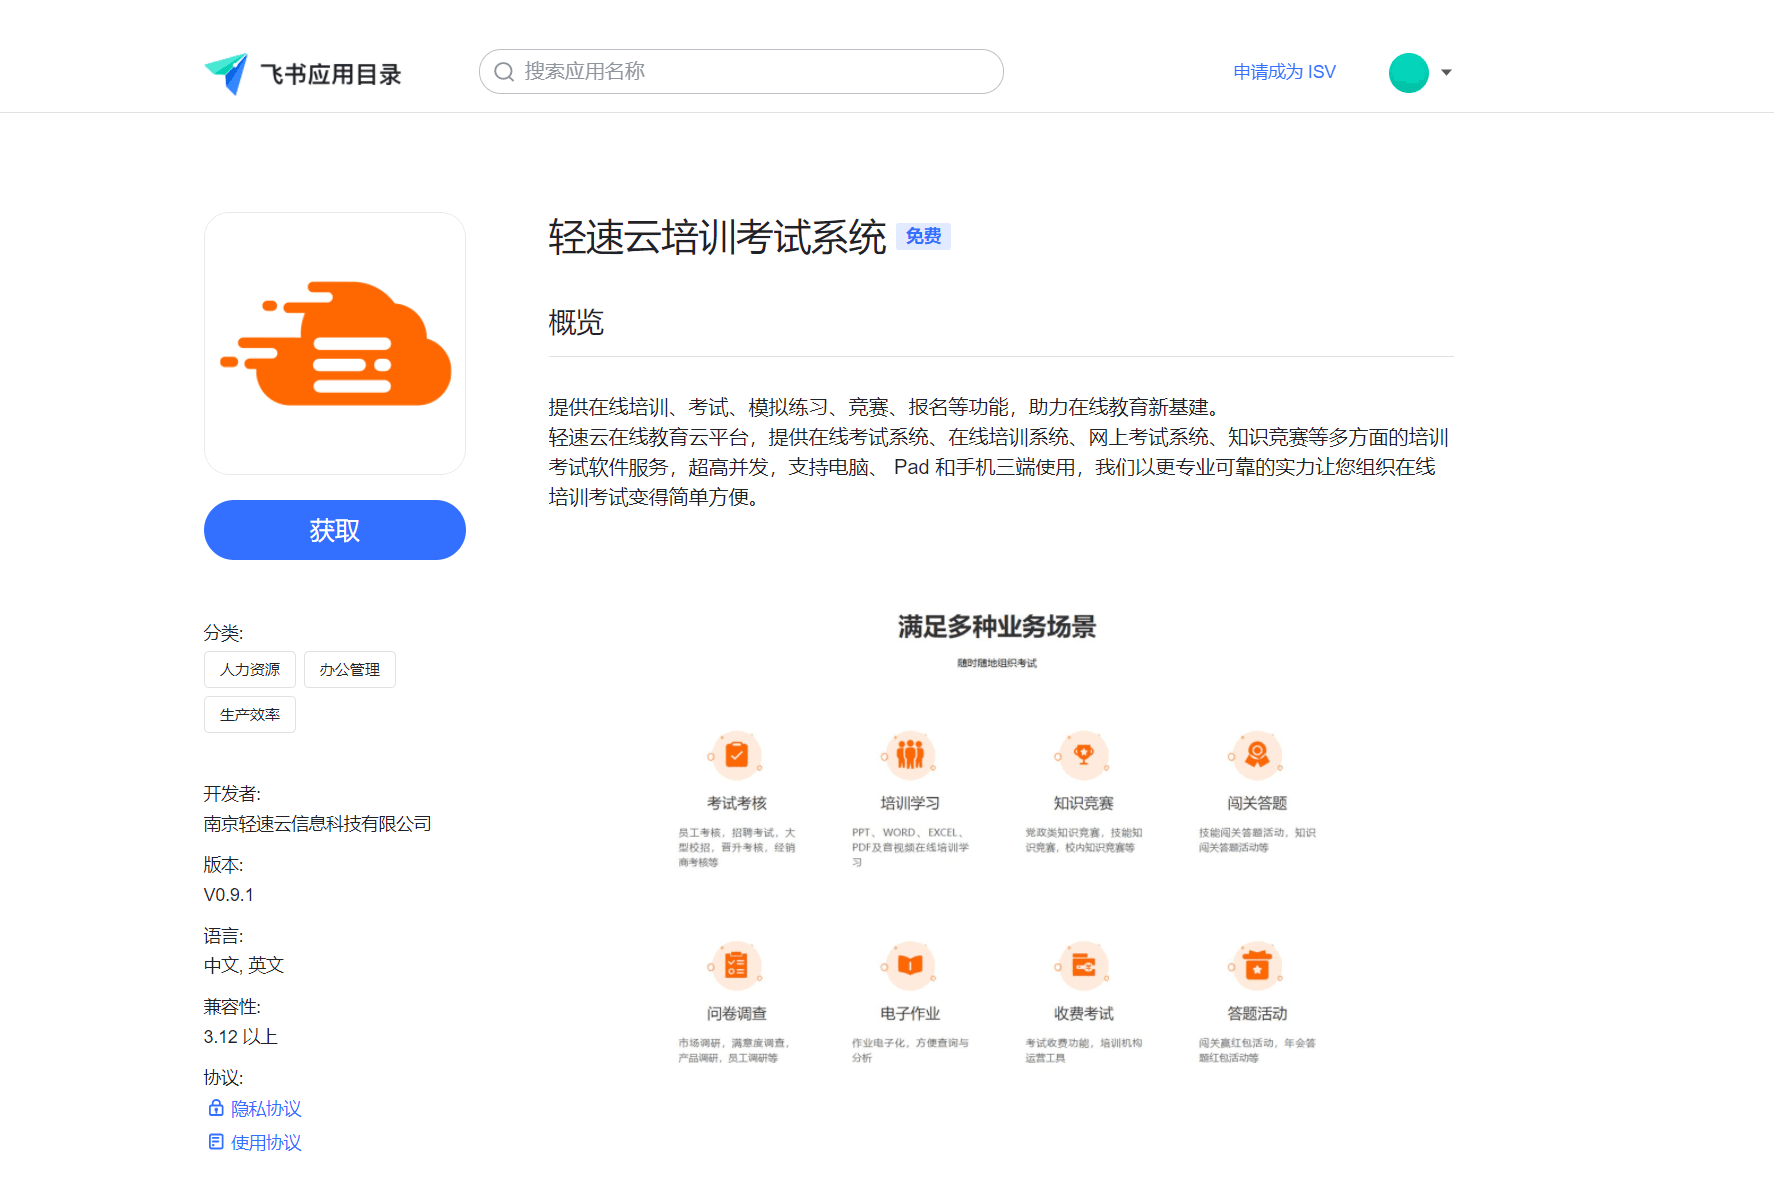
Task: Select the 人力资源 category tag
Action: pos(250,670)
